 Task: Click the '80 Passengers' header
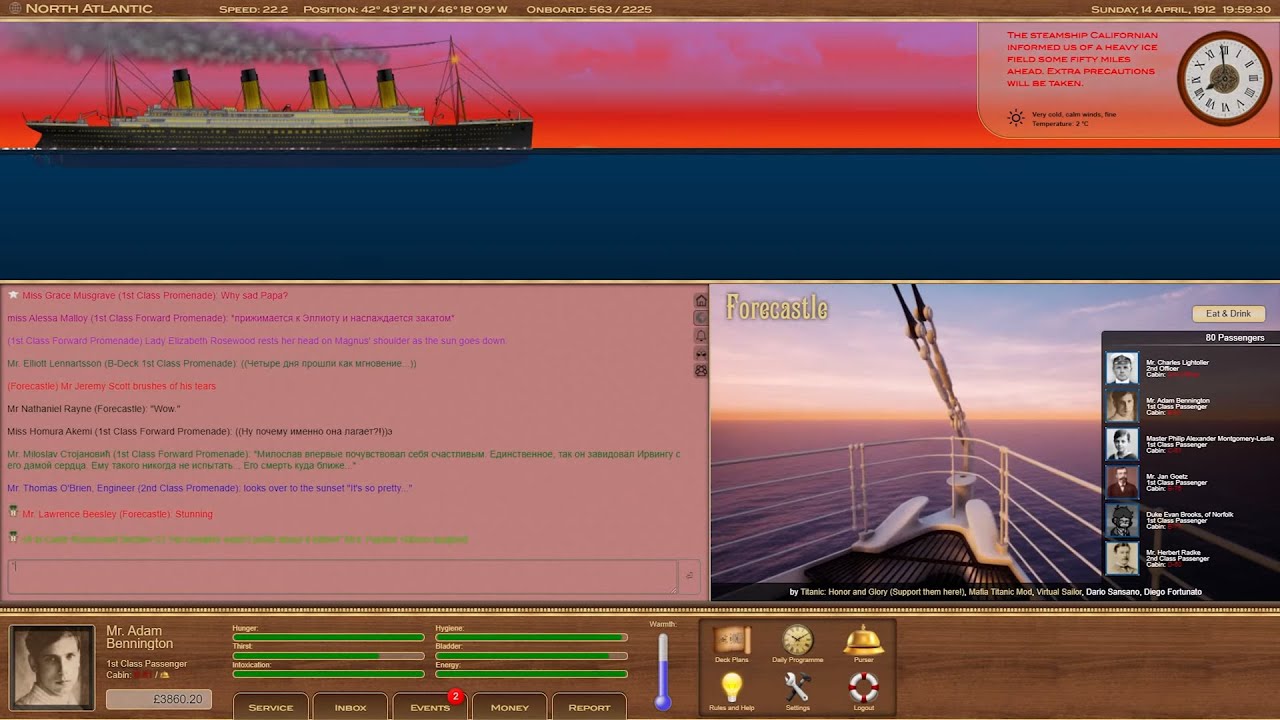click(1235, 338)
